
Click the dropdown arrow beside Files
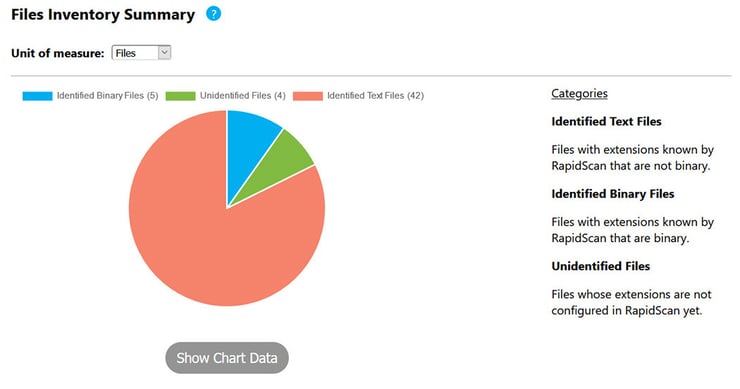(164, 52)
